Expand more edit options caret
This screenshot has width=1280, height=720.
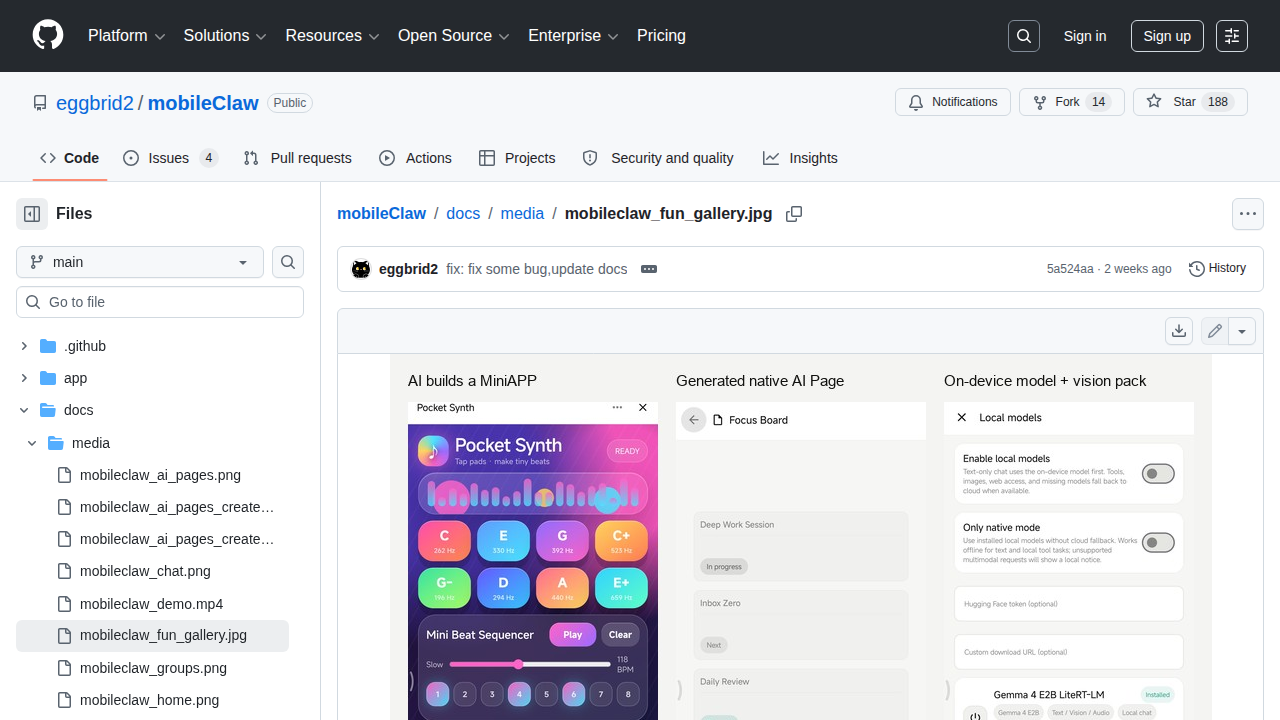pyautogui.click(x=1242, y=331)
